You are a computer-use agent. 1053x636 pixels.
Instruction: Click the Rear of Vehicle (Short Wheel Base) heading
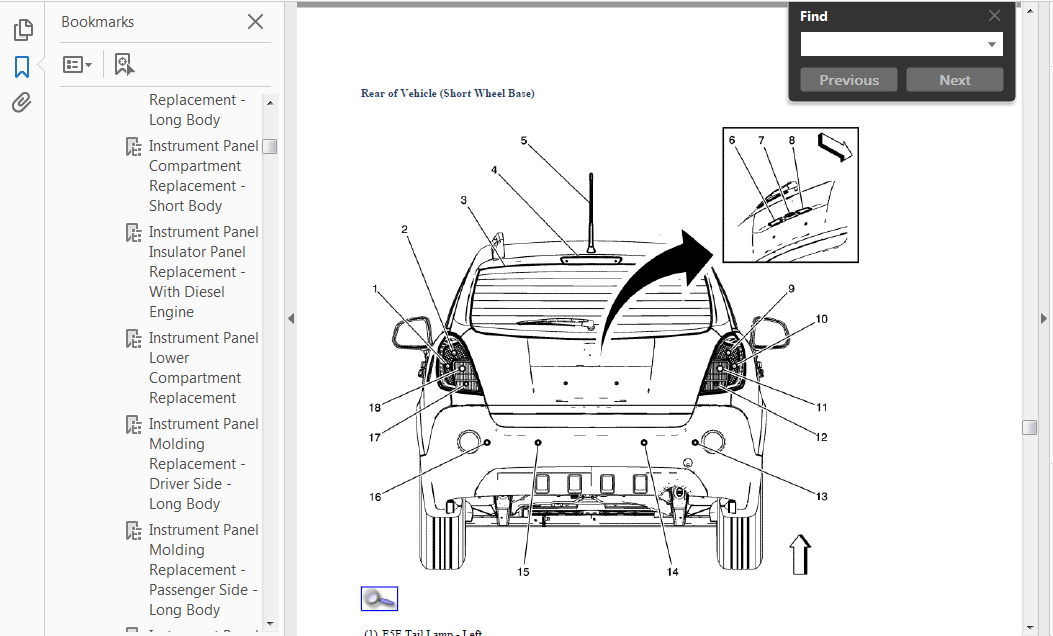[x=447, y=93]
